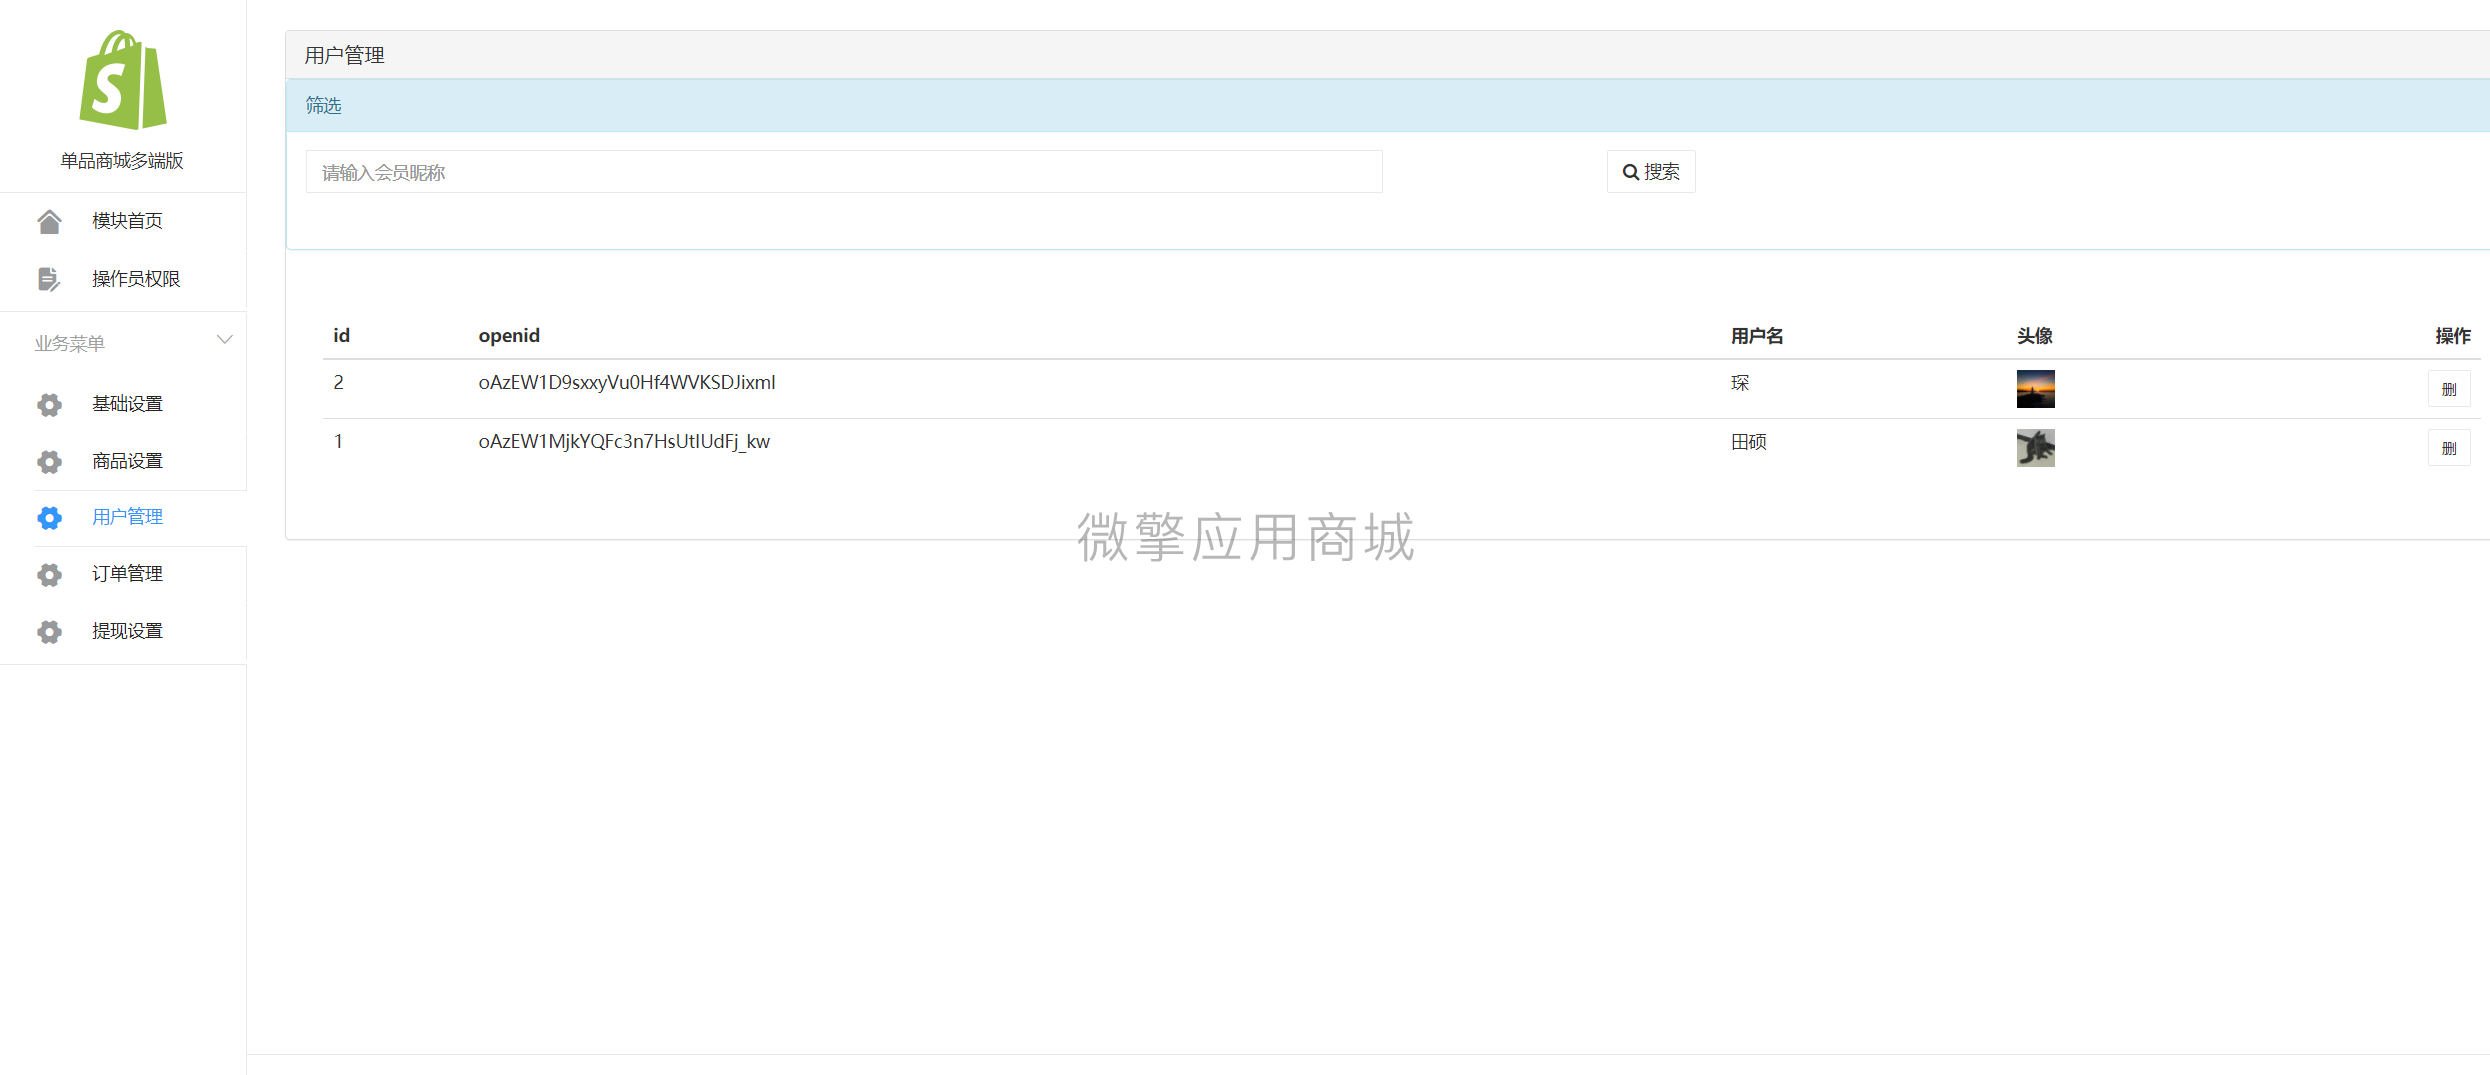Delete the user 田硕

coord(2449,448)
